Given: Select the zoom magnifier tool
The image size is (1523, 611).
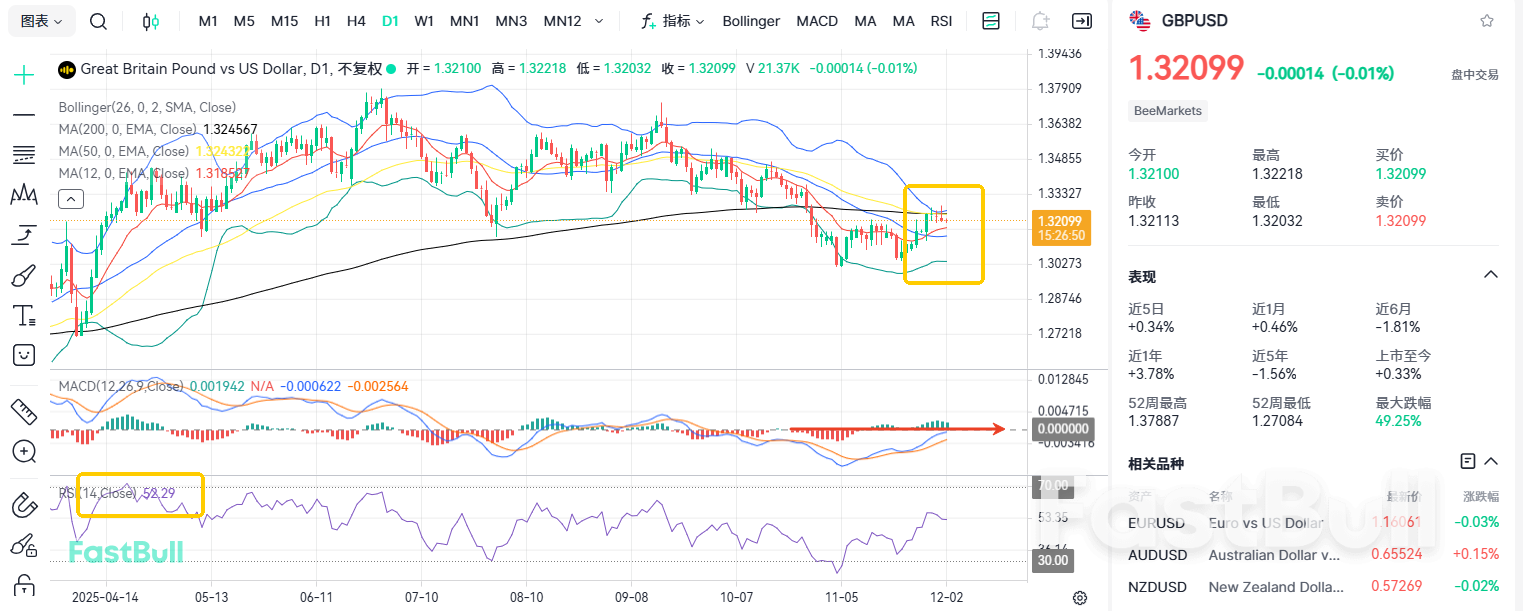Looking at the screenshot, I should 23,452.
